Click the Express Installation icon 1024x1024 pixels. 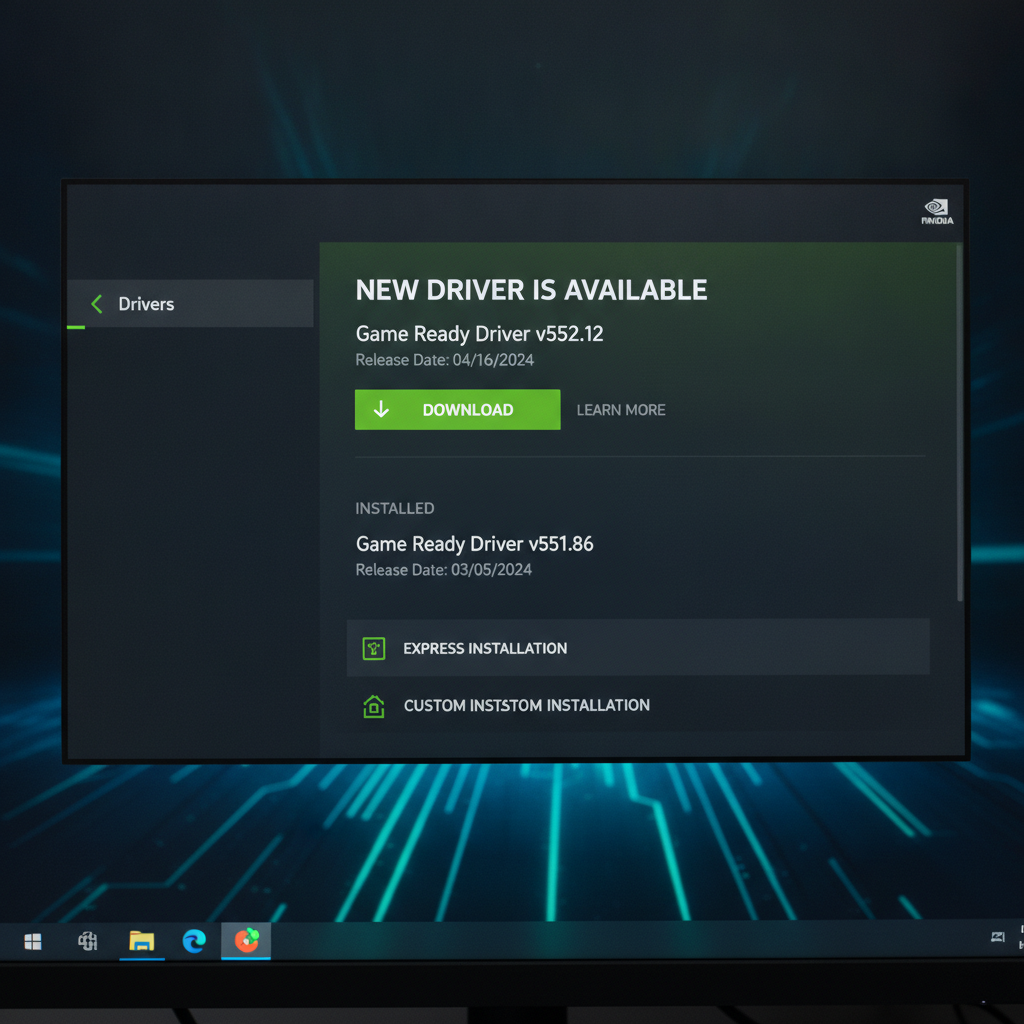(x=374, y=648)
